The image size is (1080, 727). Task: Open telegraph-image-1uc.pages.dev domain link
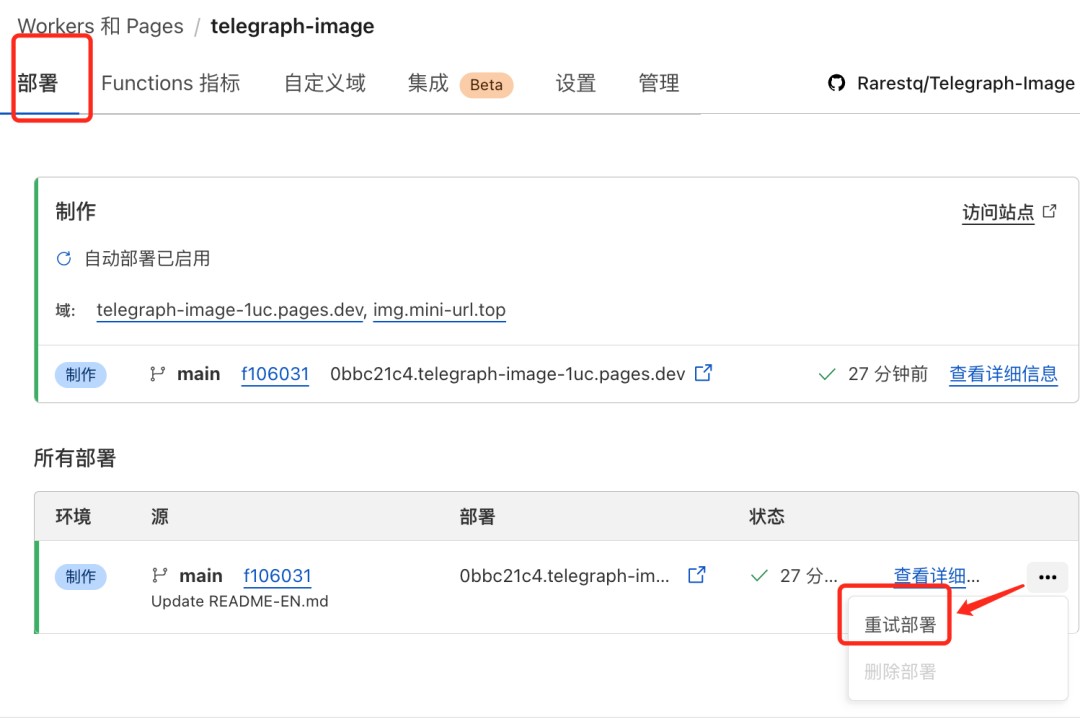tap(230, 310)
